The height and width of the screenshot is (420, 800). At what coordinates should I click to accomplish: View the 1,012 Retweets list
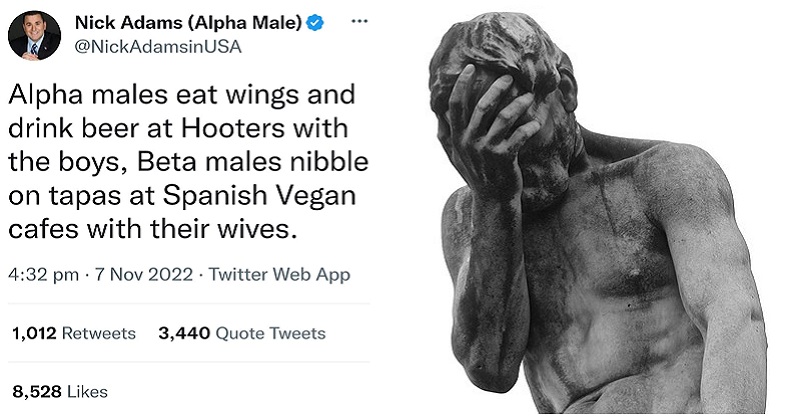tap(74, 333)
